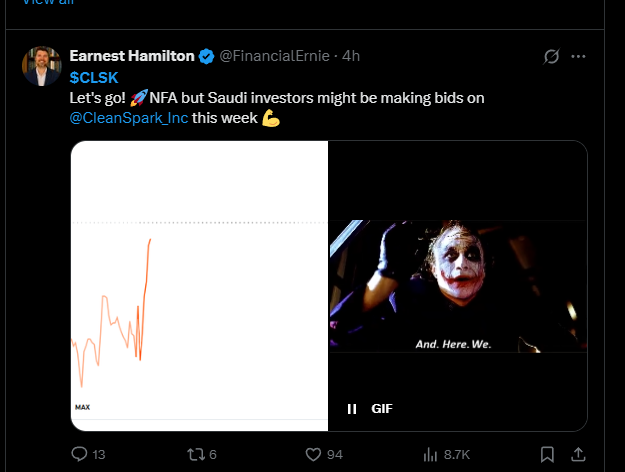Pause the Joker GIF playback

(352, 409)
